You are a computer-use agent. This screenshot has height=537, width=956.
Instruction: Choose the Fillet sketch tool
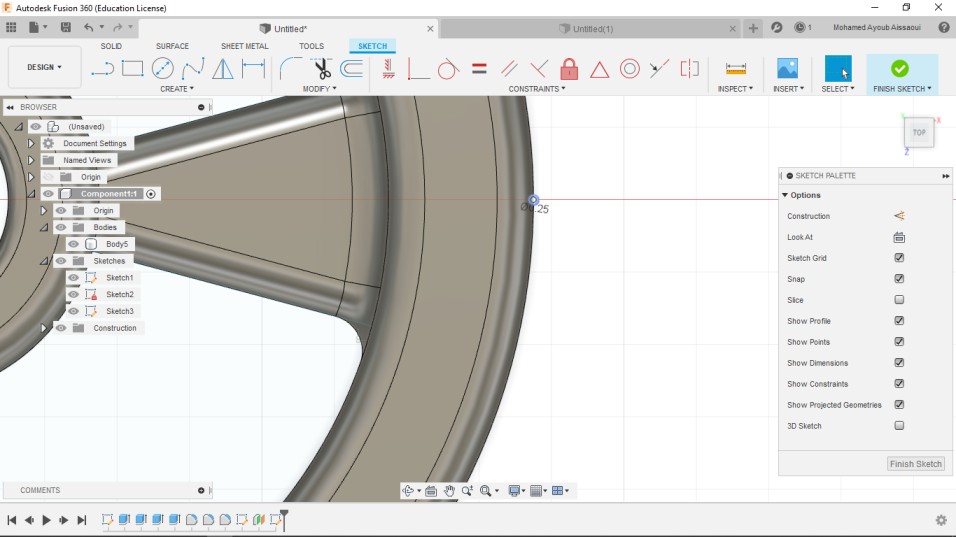point(290,68)
